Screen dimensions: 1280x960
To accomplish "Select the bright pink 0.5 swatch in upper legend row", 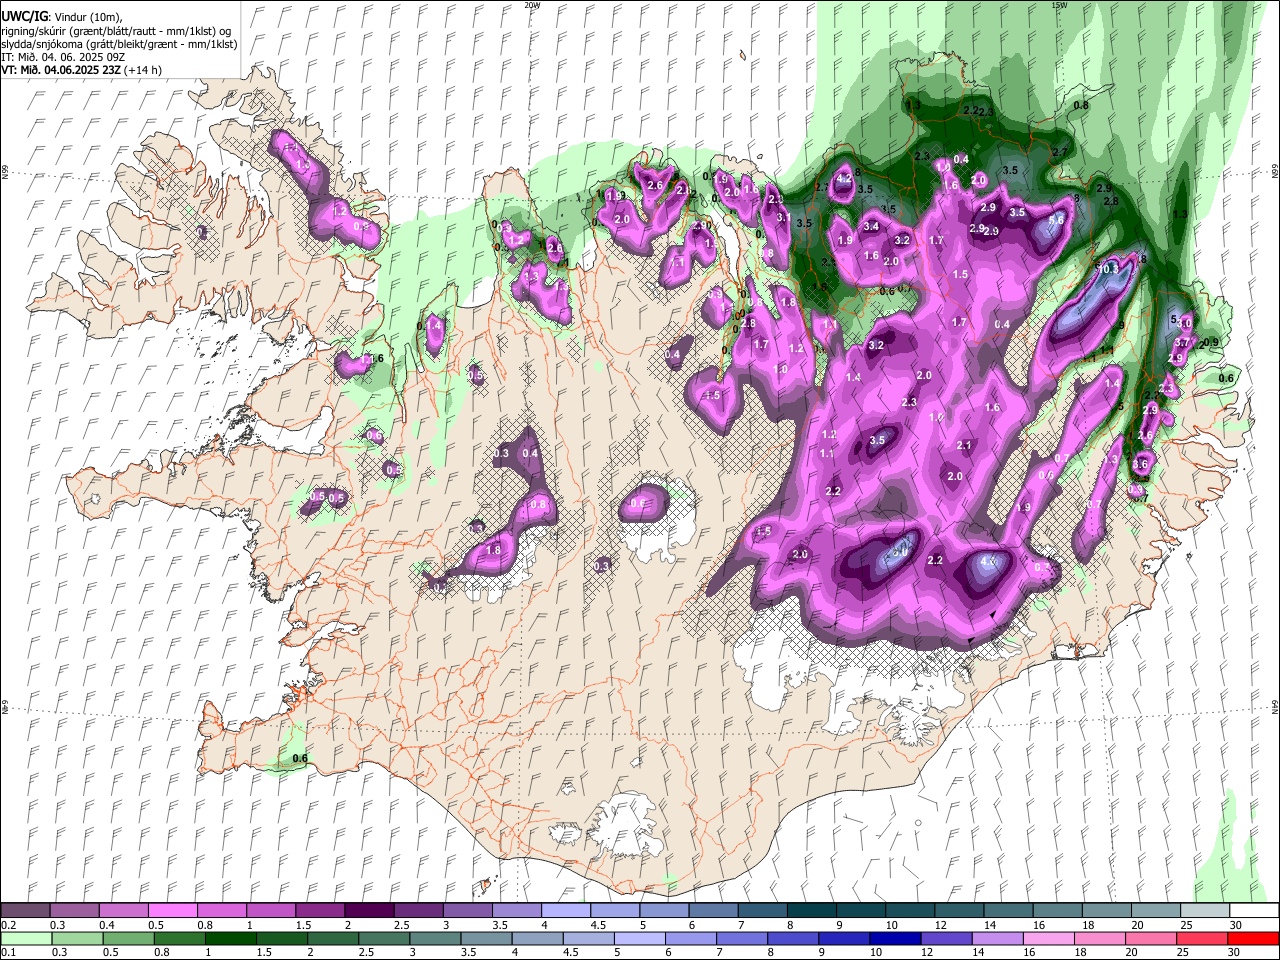I will coord(172,911).
